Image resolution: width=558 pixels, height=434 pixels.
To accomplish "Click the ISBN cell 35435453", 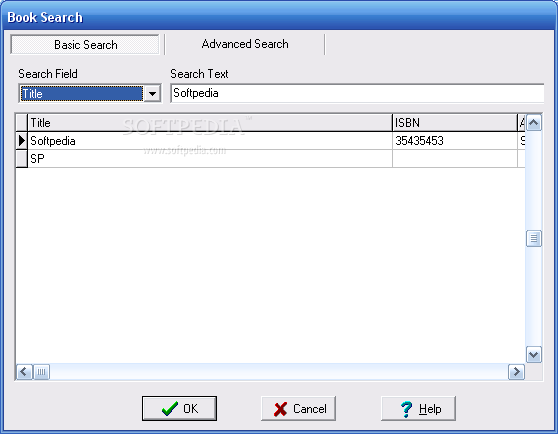I will click(x=455, y=141).
